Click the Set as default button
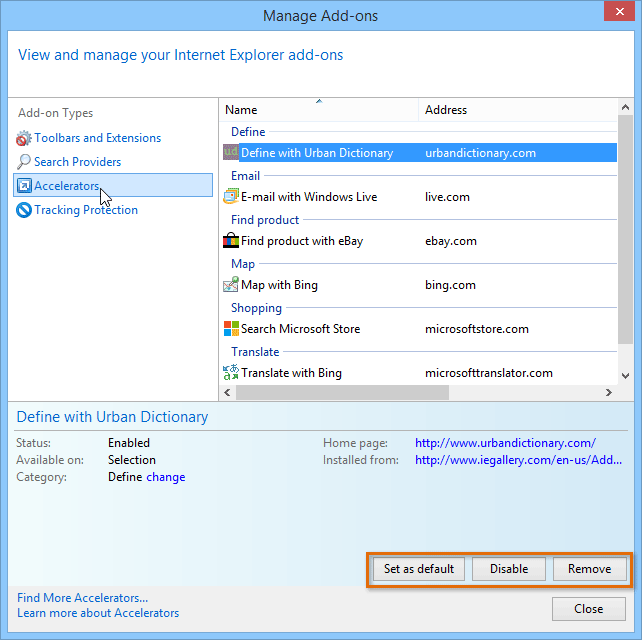This screenshot has height=640, width=642. 419,569
